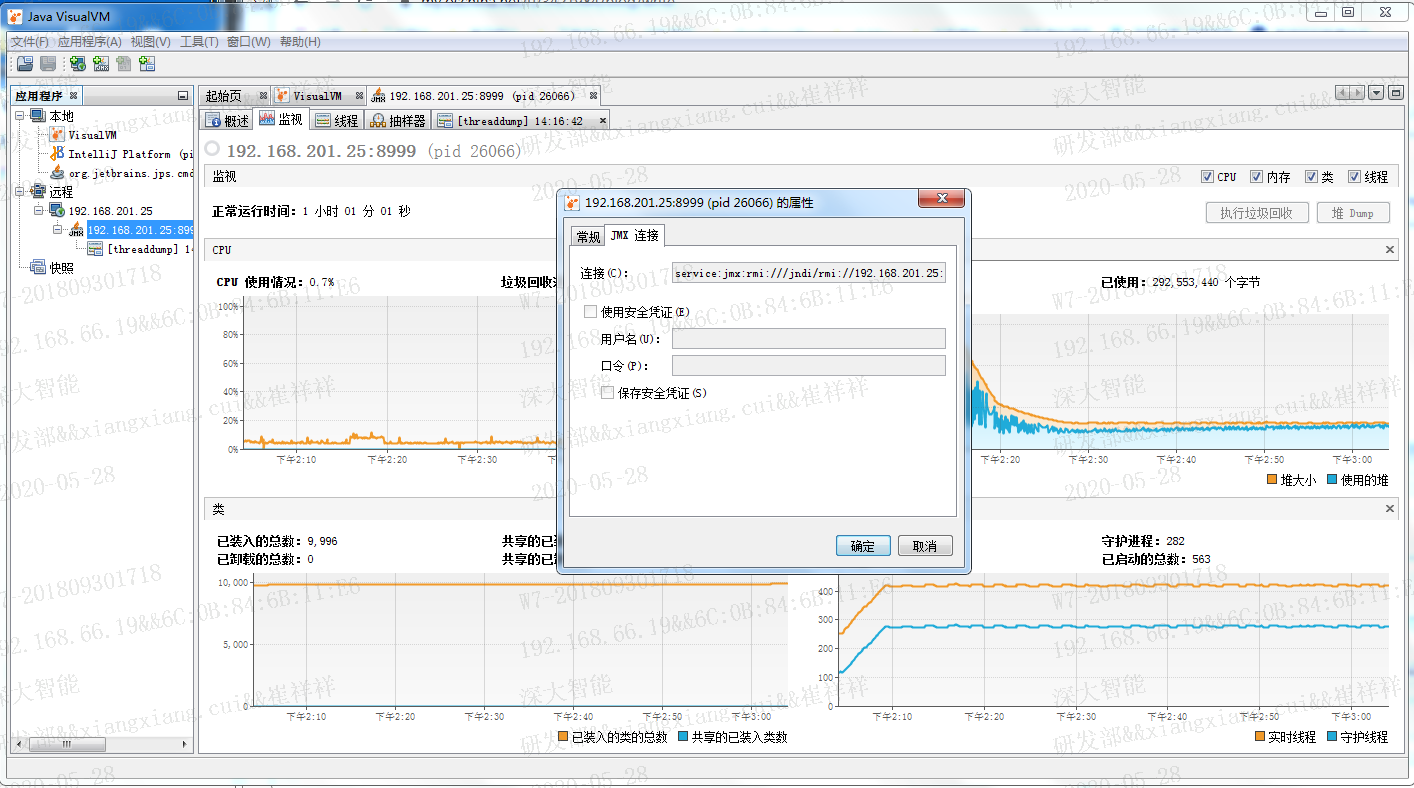Toggle the Memory (内存) chart checkbox
The height and width of the screenshot is (788, 1414).
pos(1256,177)
